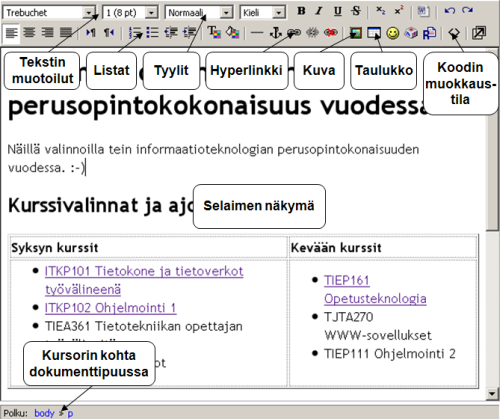The width and height of the screenshot is (500, 419).
Task: Increase the paragraph indent
Action: click(x=189, y=33)
